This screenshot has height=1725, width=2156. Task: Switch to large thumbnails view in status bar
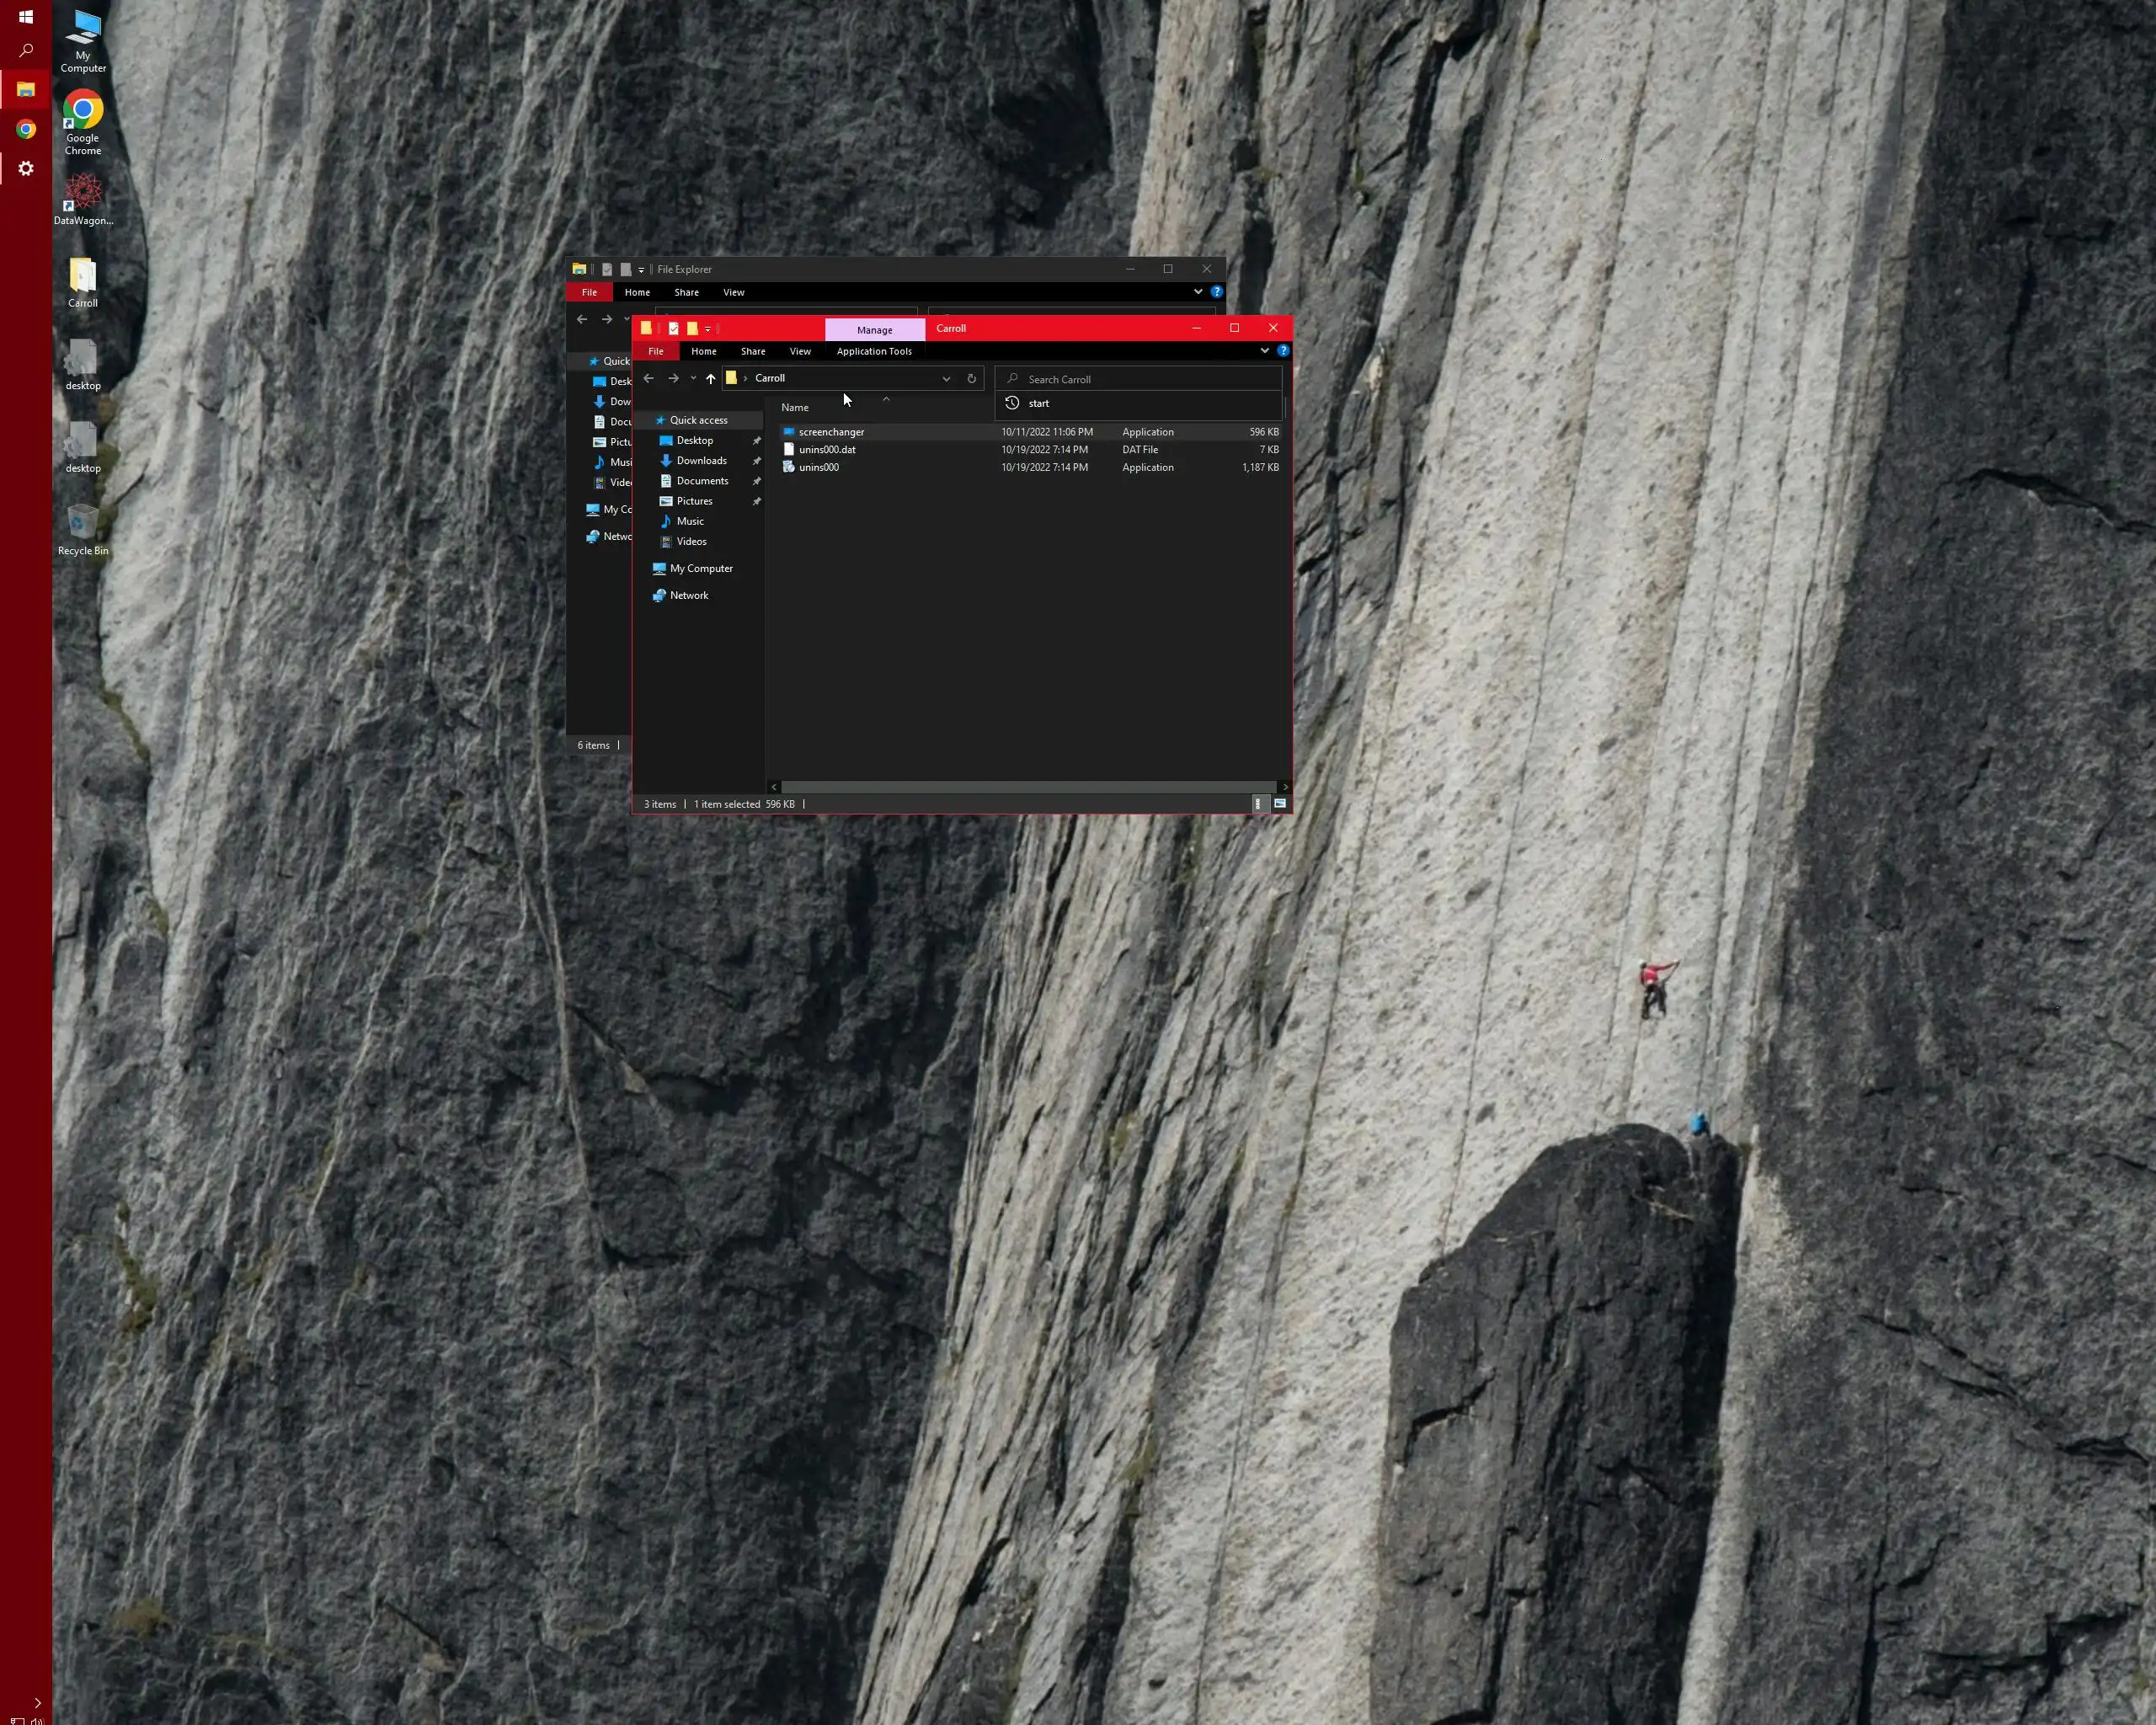[x=1279, y=803]
